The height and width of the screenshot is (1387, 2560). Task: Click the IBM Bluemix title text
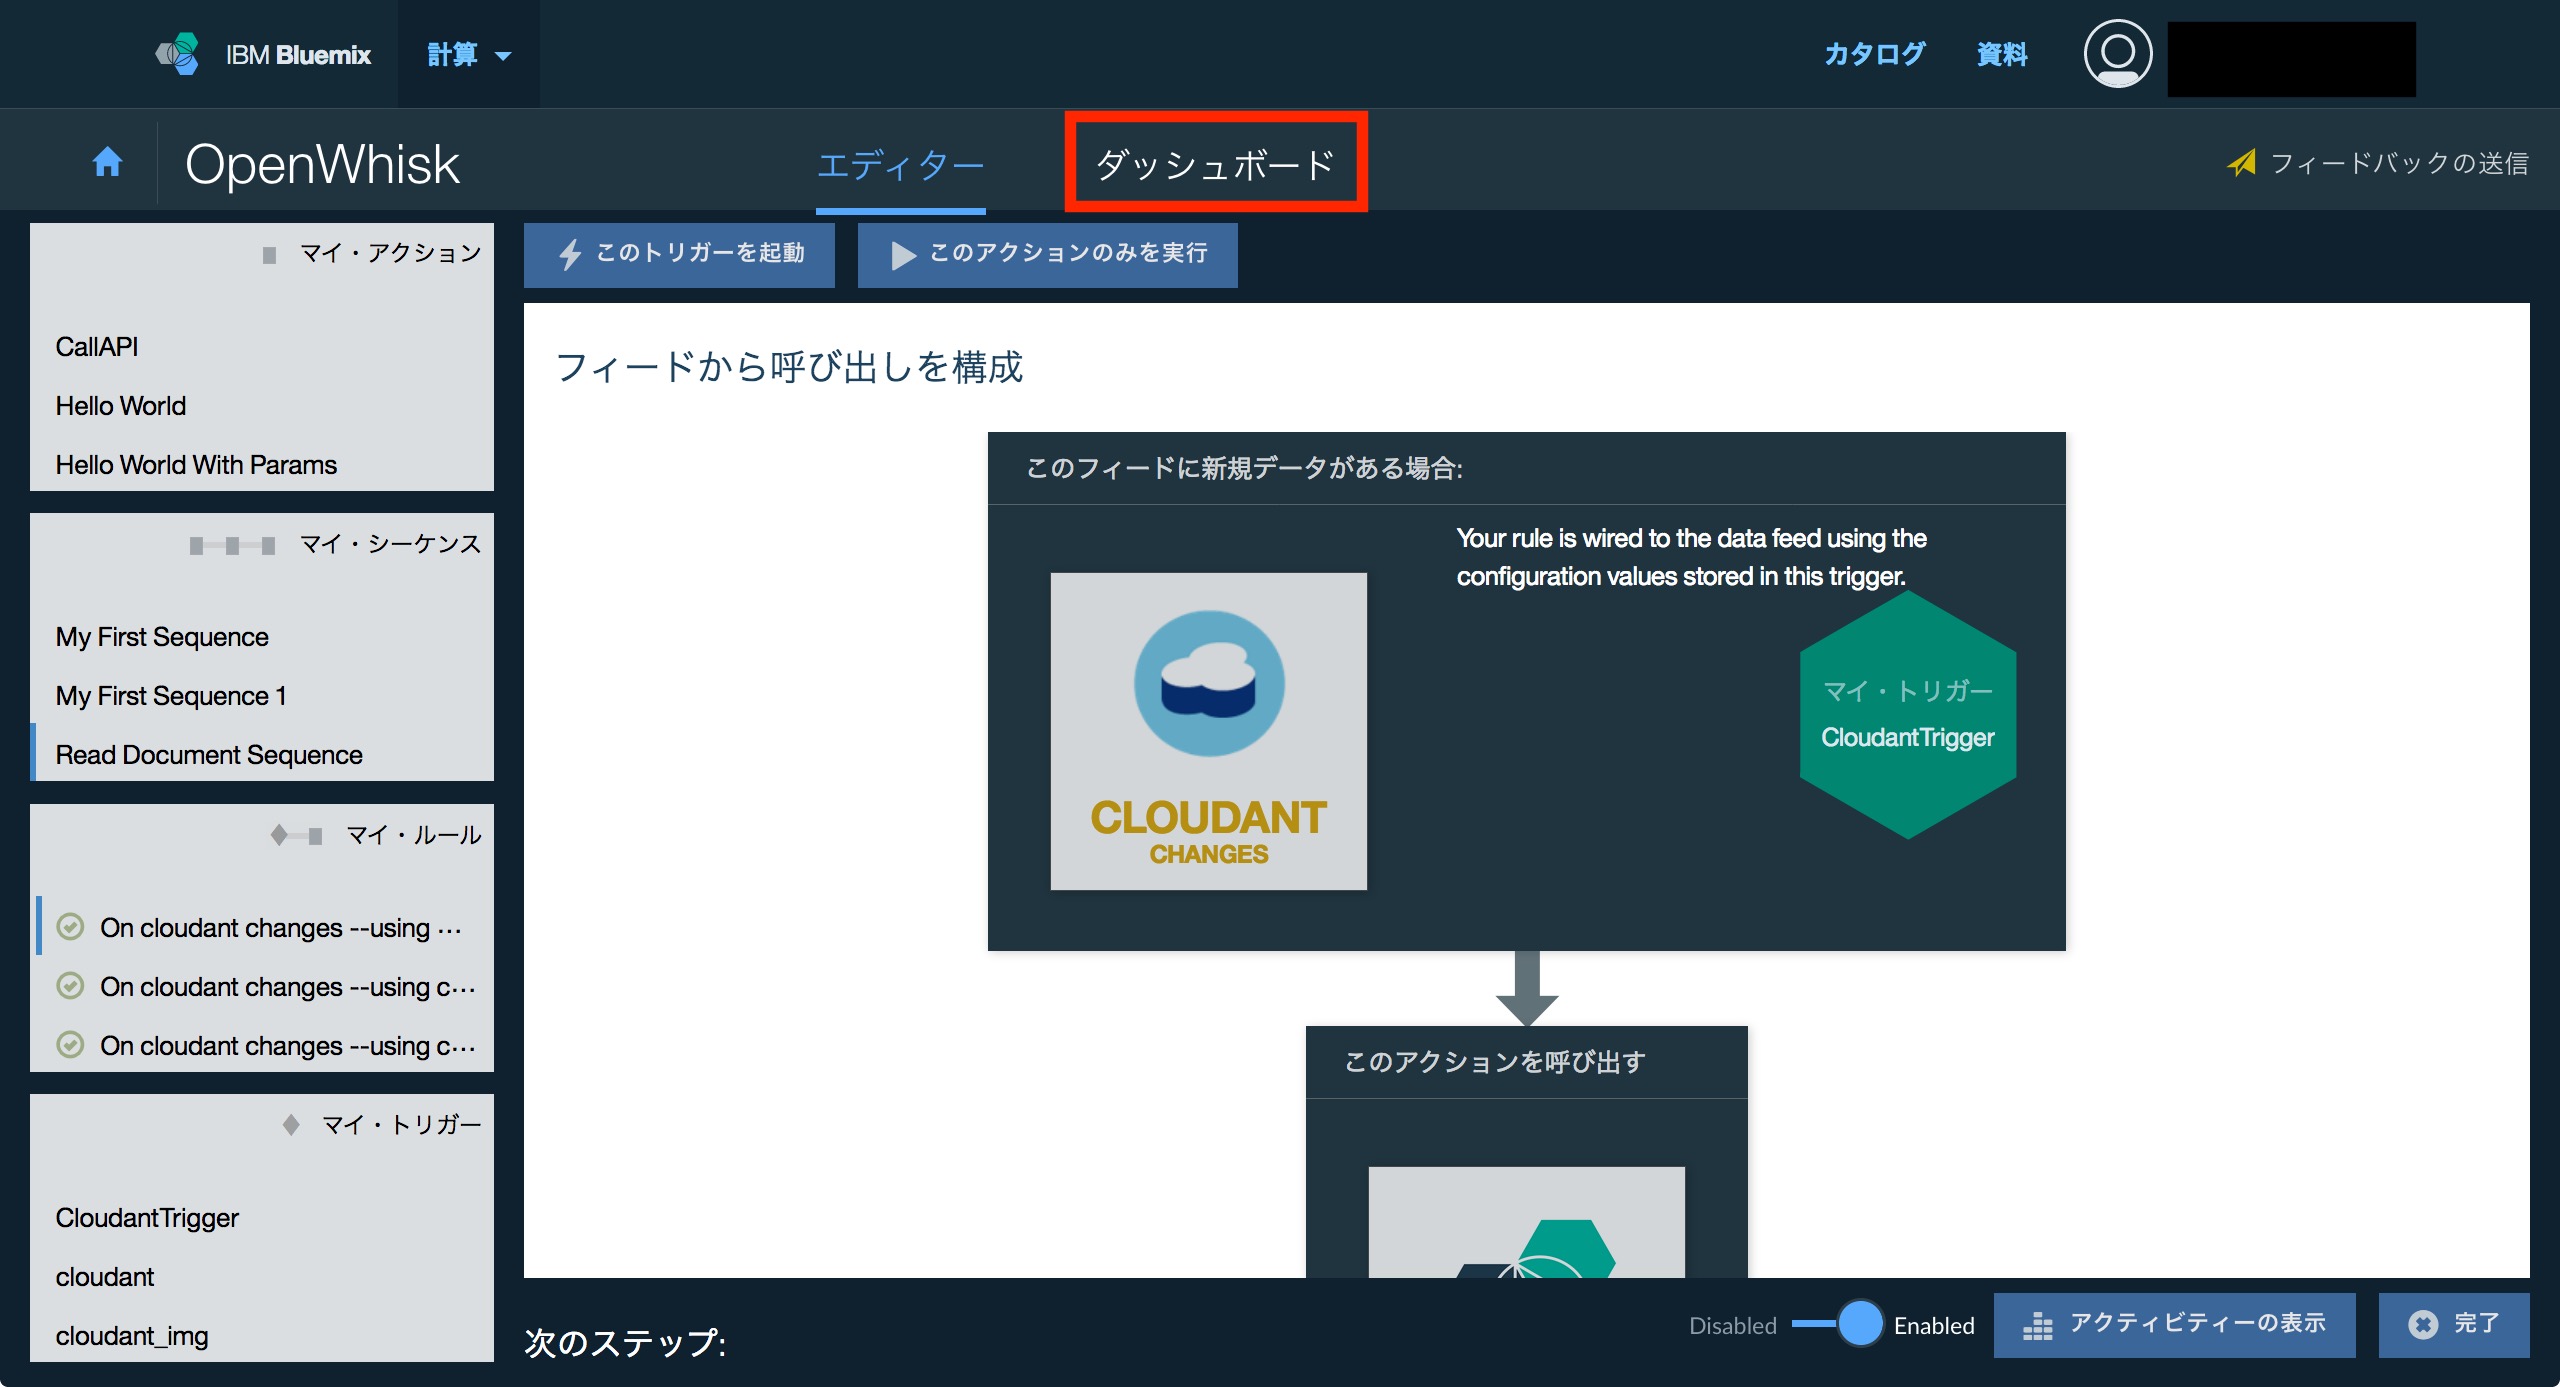(x=298, y=55)
